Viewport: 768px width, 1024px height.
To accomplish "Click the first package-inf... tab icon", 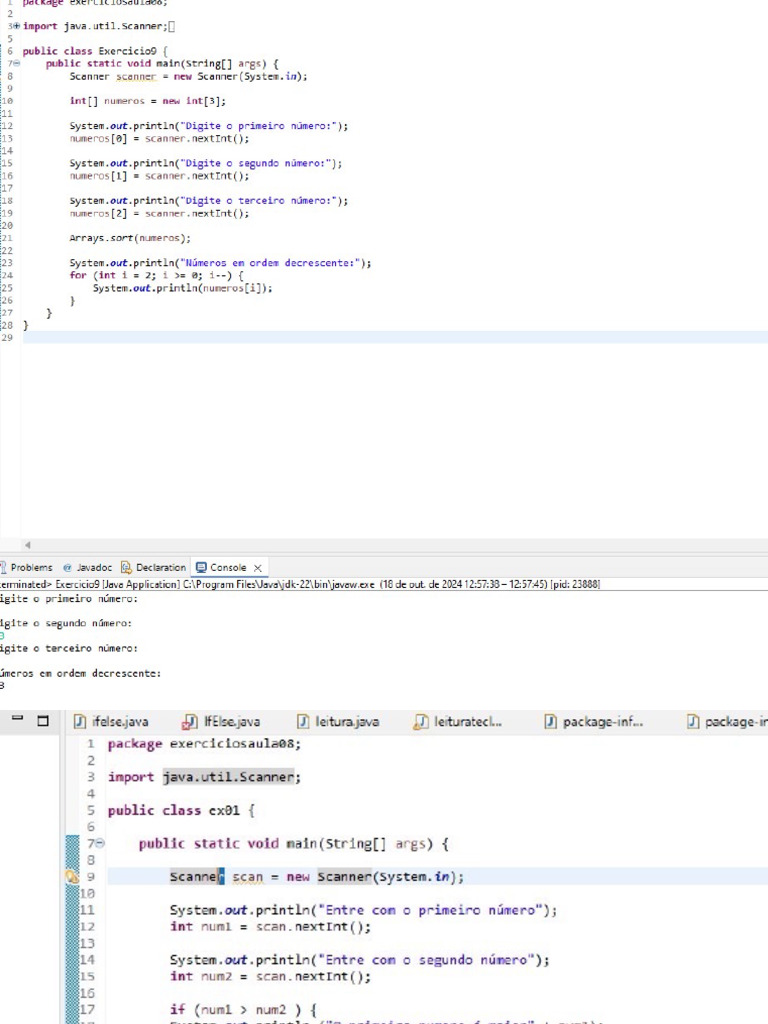I will [551, 722].
